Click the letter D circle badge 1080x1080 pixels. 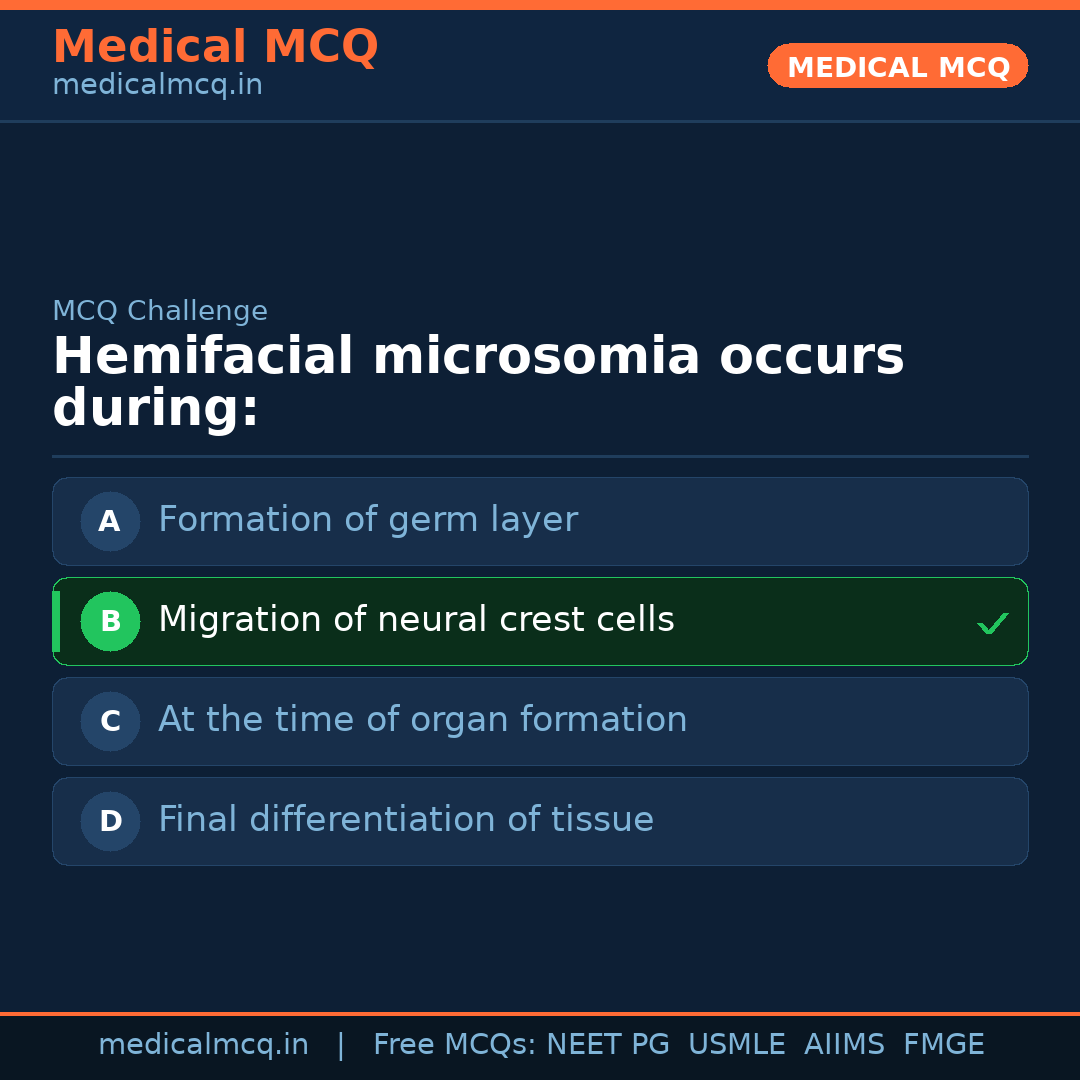pos(110,821)
